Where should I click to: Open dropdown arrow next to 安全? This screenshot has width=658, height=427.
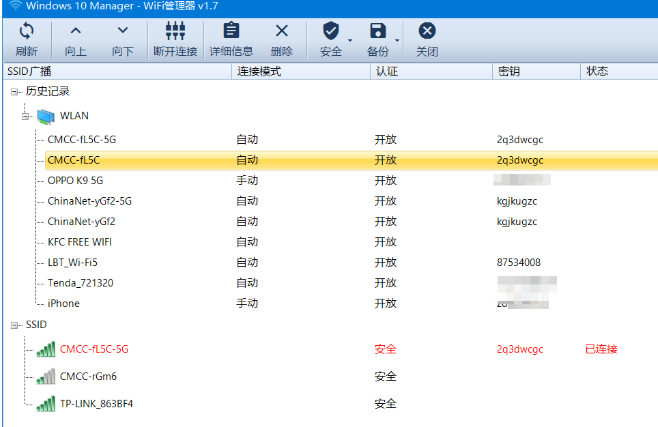coord(350,41)
